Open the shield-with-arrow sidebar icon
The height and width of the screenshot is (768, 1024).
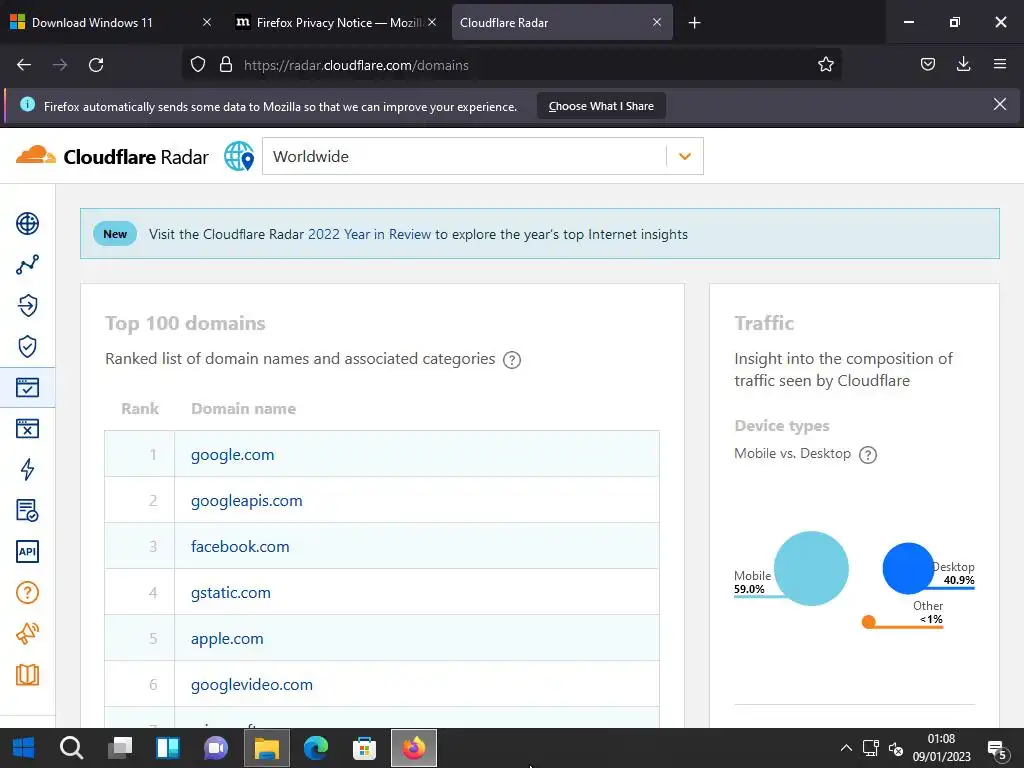(27, 305)
